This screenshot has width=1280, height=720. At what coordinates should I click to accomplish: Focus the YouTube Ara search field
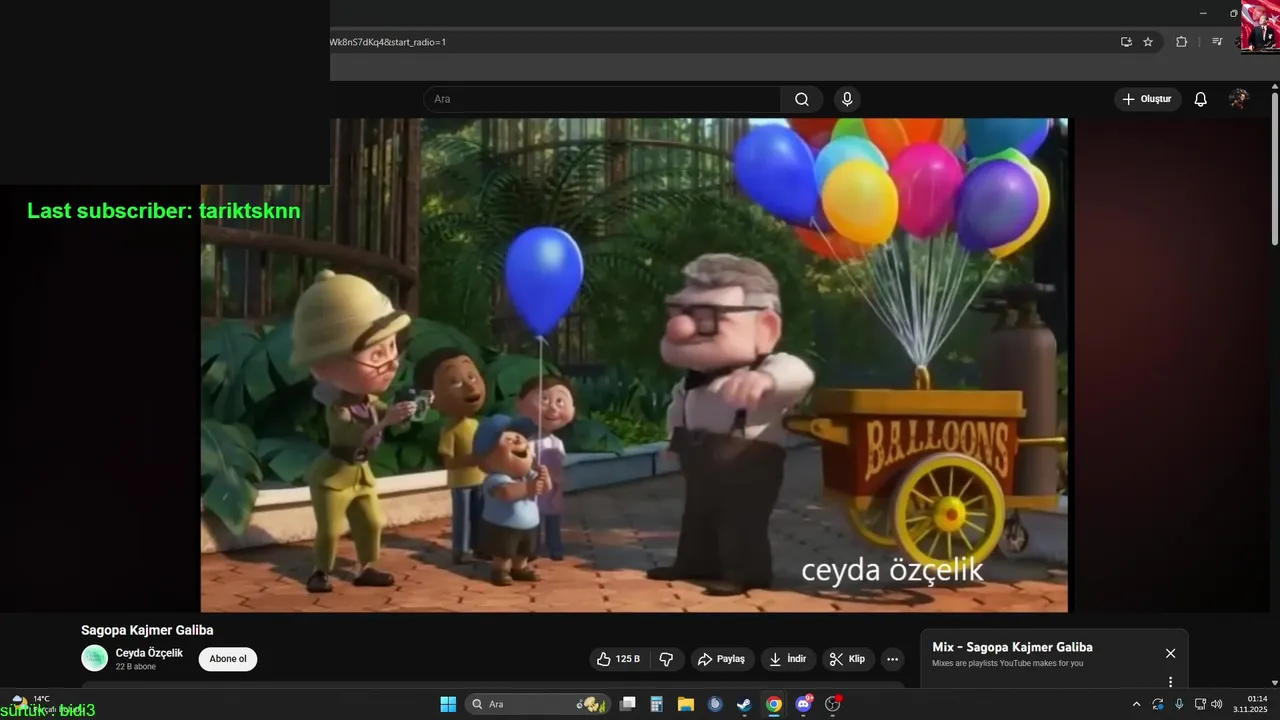click(x=602, y=99)
